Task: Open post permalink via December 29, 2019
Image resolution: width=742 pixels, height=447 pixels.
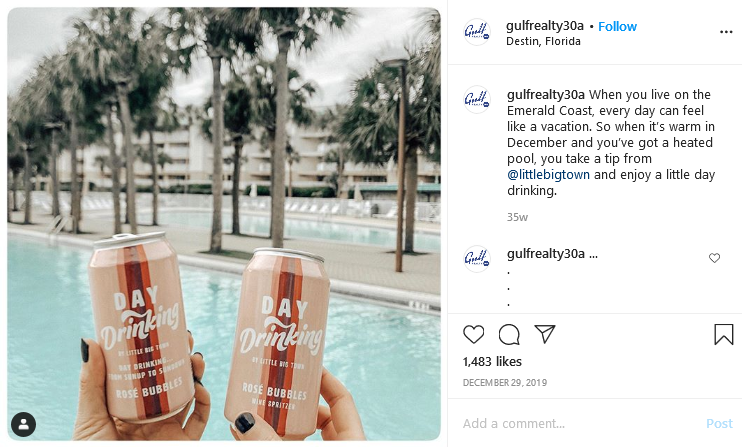Action: [x=504, y=383]
